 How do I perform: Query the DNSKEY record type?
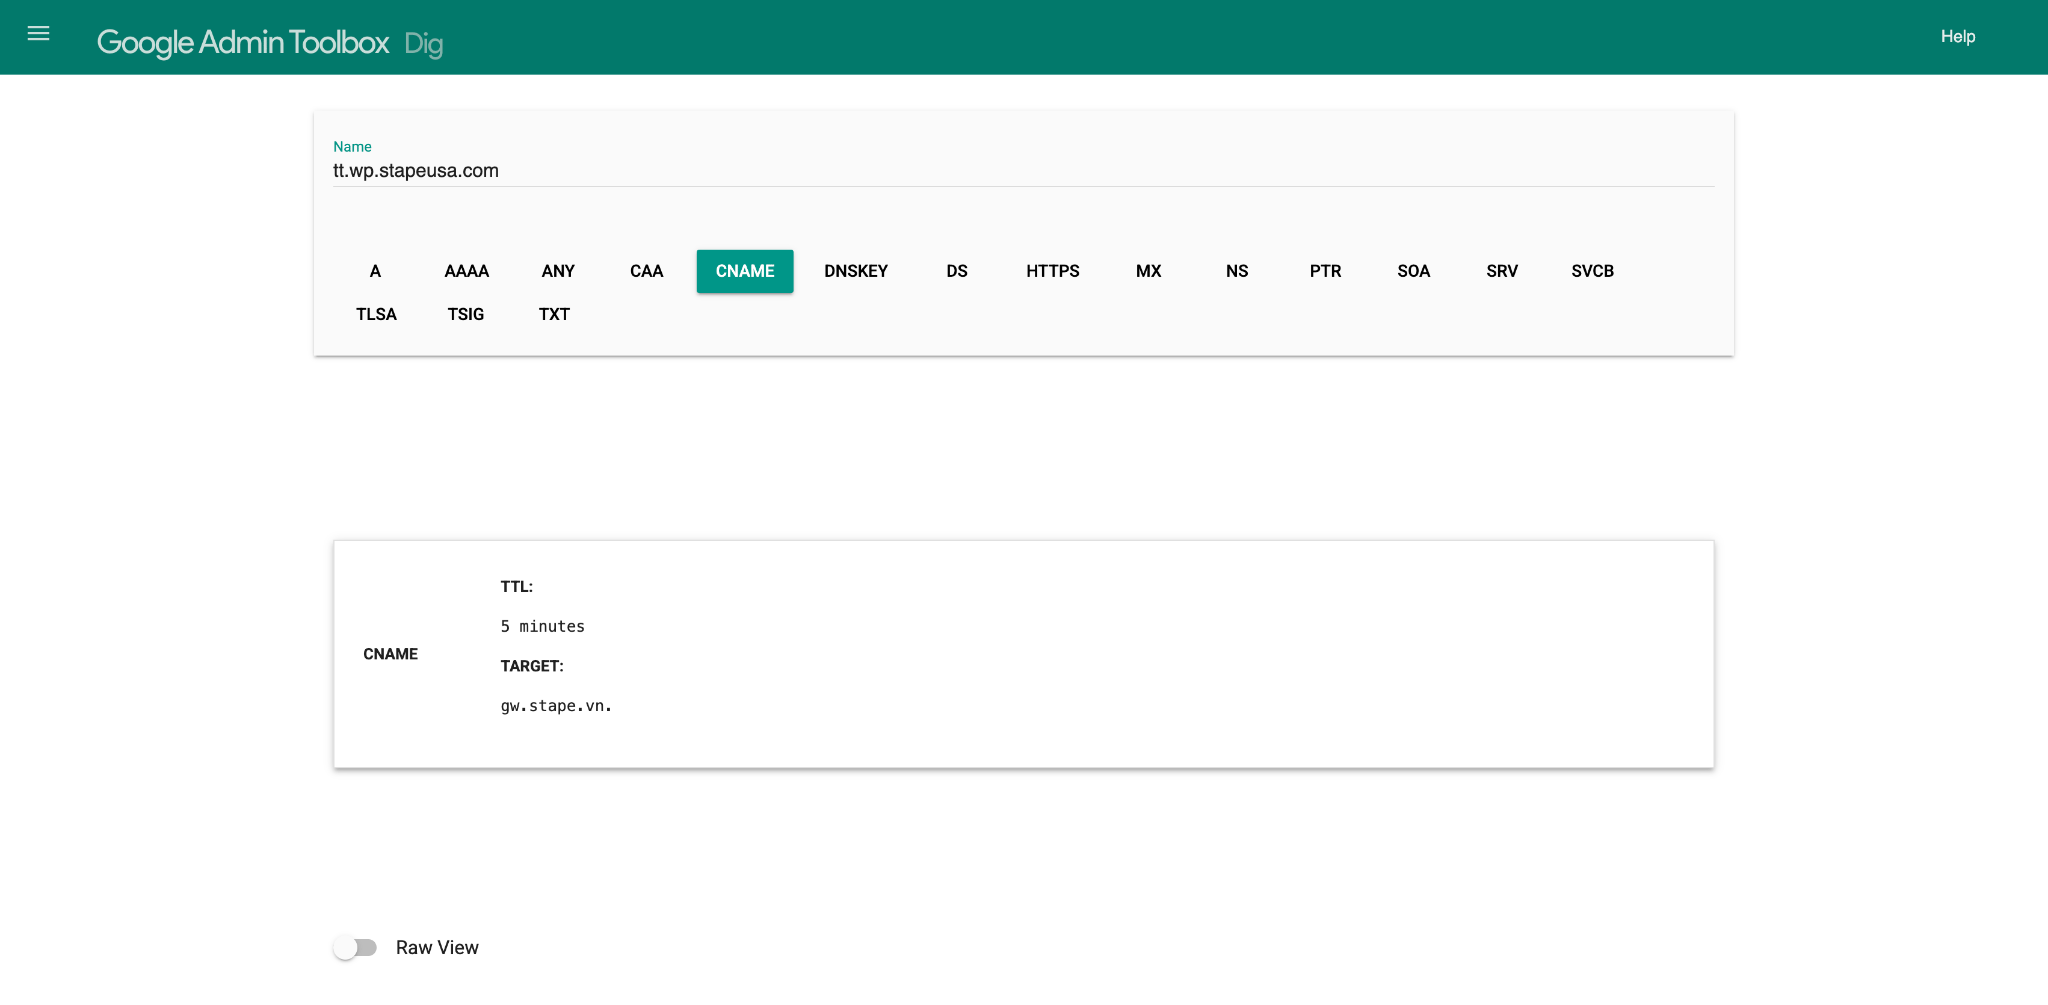tap(856, 272)
